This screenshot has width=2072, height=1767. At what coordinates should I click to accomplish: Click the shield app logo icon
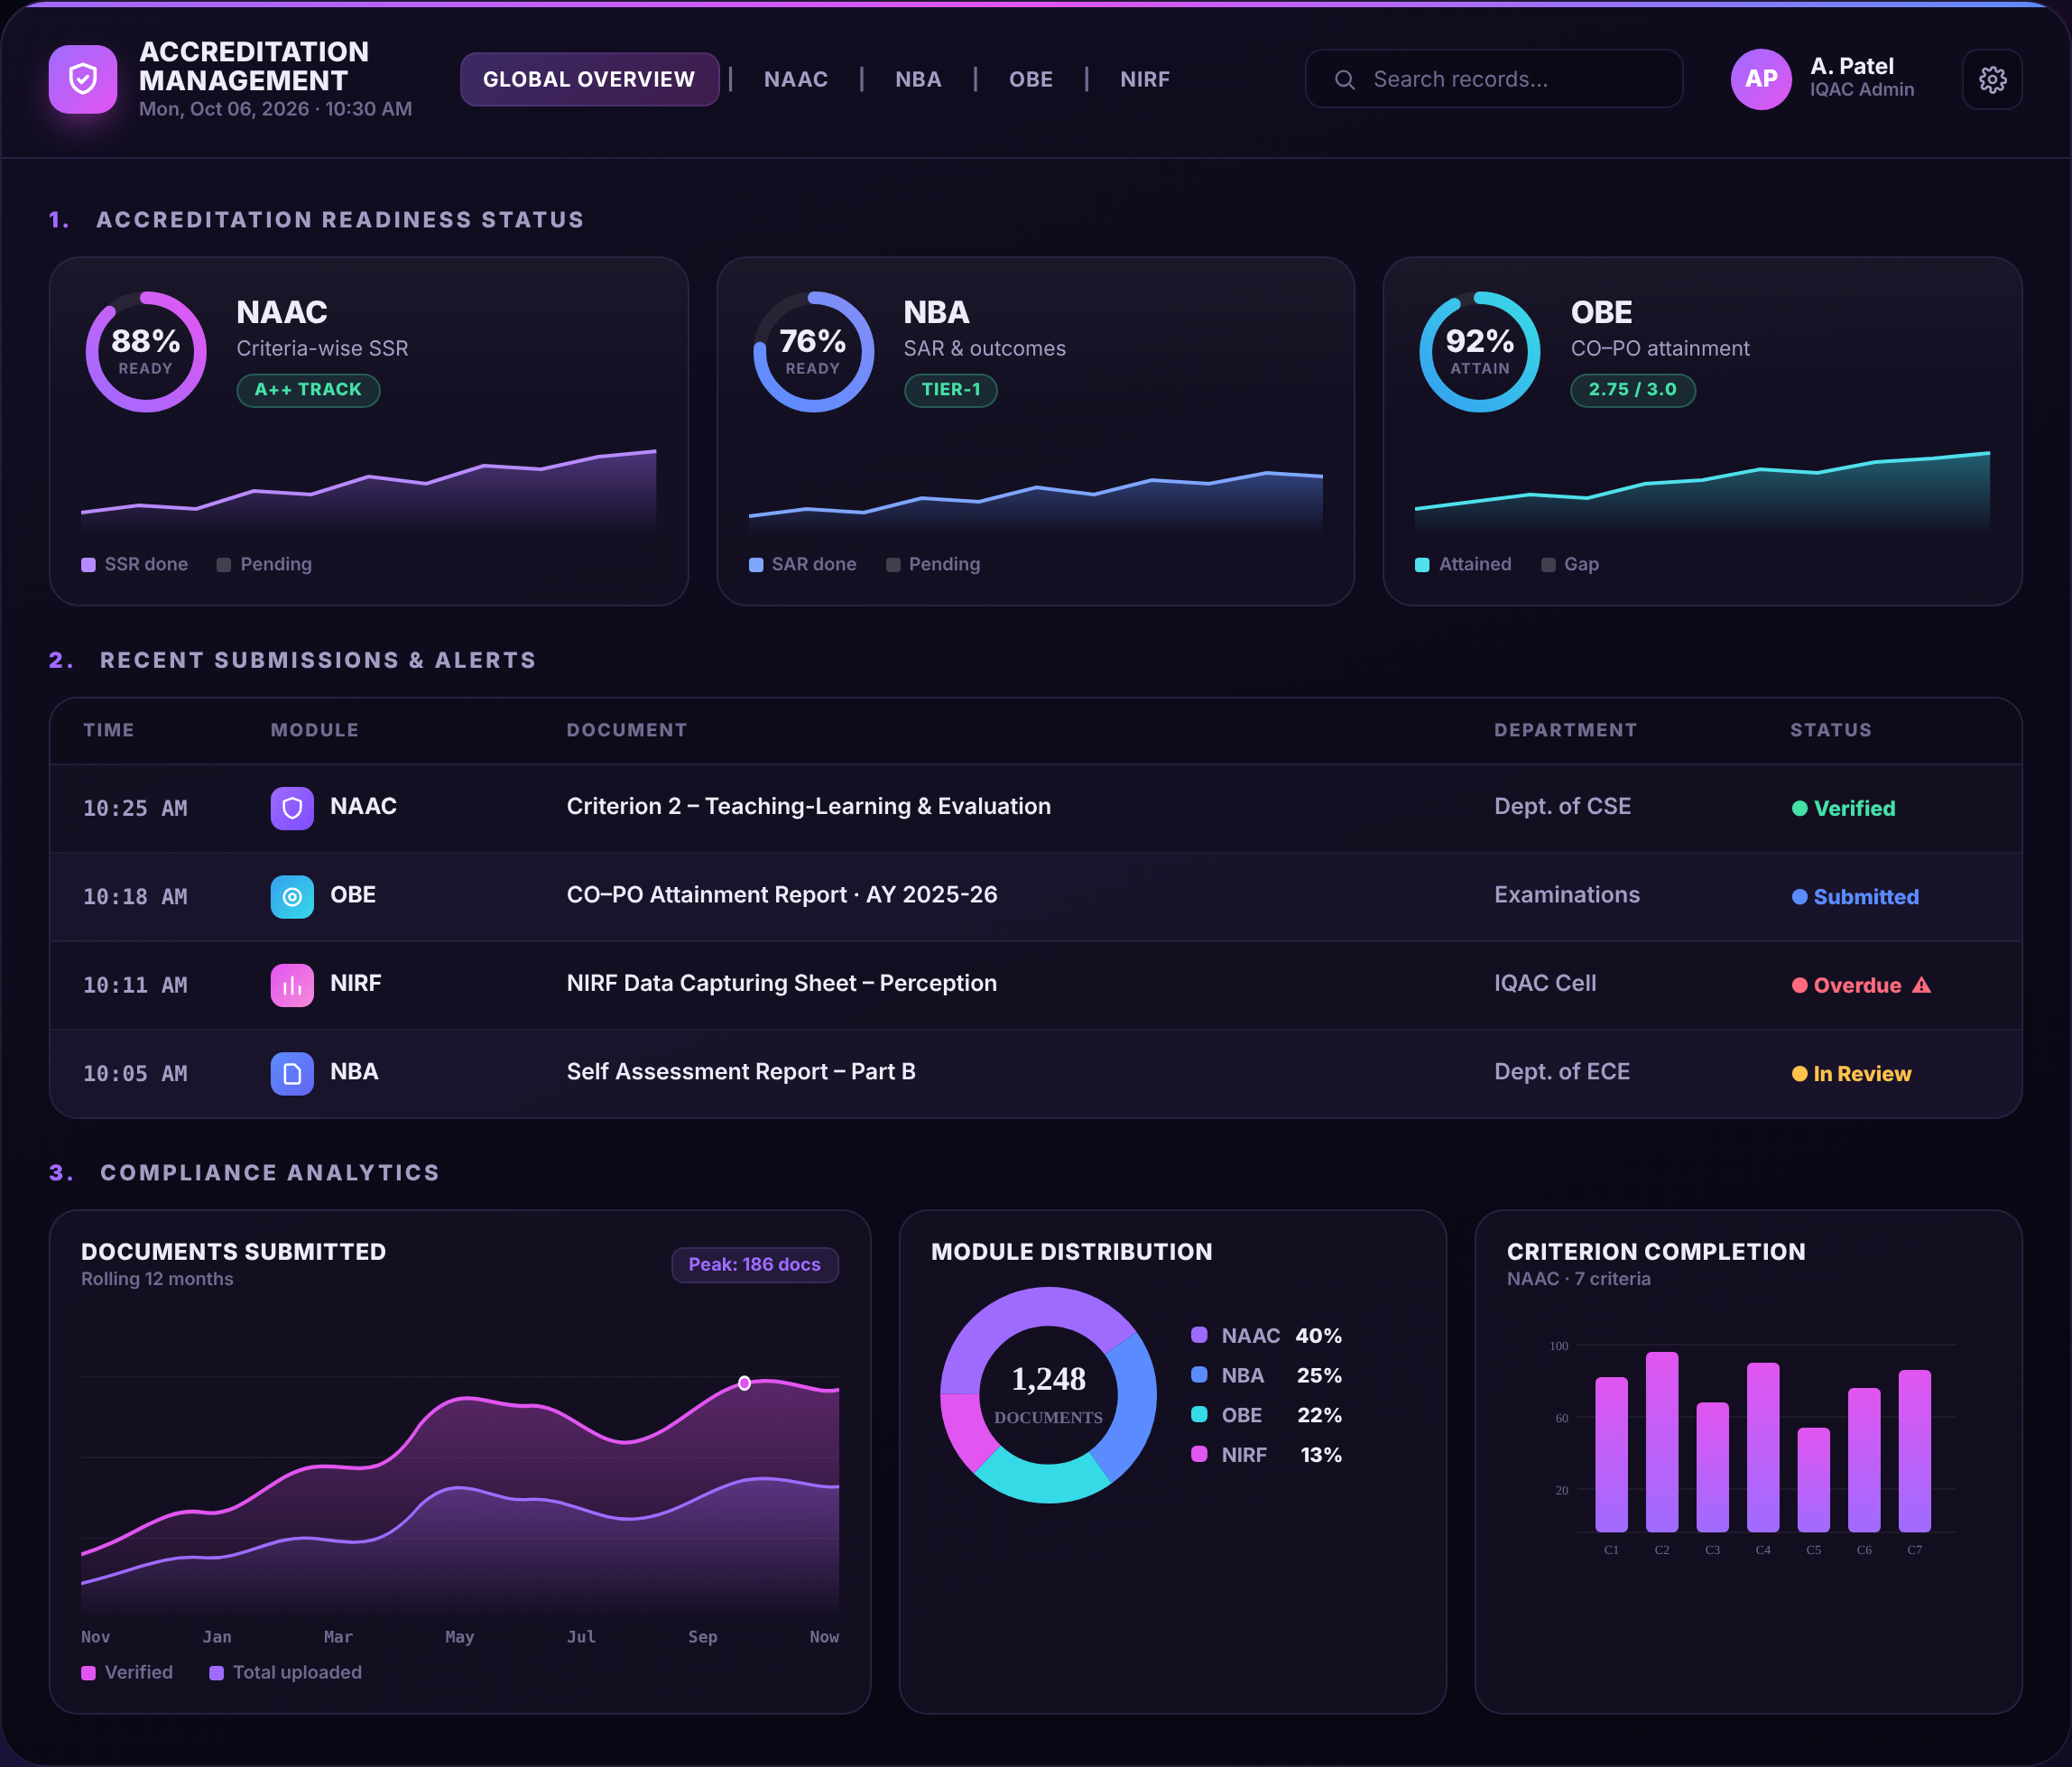(x=83, y=79)
